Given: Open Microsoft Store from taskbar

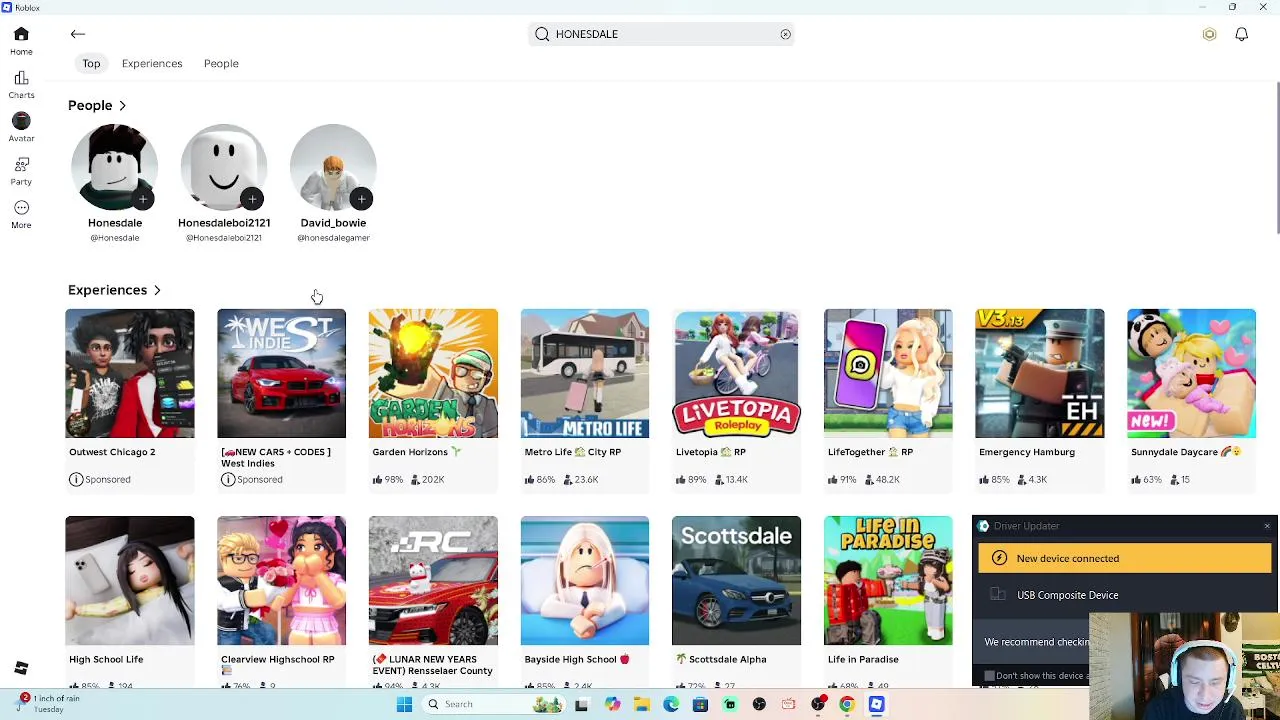Looking at the screenshot, I should 700,704.
